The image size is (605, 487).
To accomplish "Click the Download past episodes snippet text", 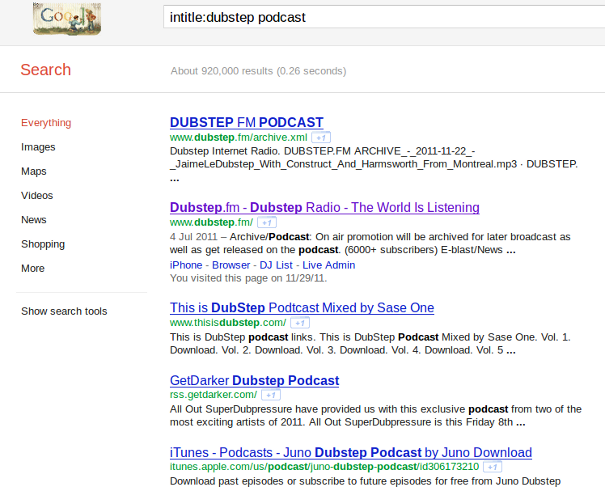I will 365,481.
